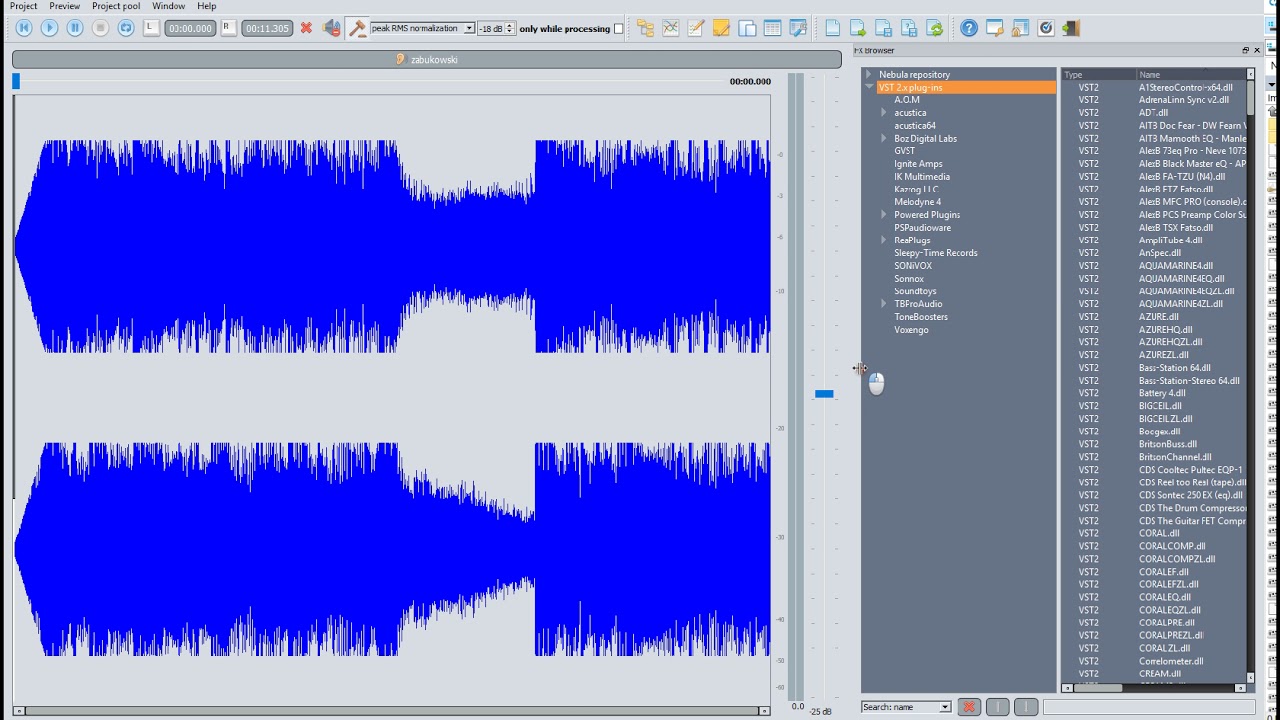The height and width of the screenshot is (720, 1280).
Task: Click the document with green arrow icon
Action: point(858,28)
